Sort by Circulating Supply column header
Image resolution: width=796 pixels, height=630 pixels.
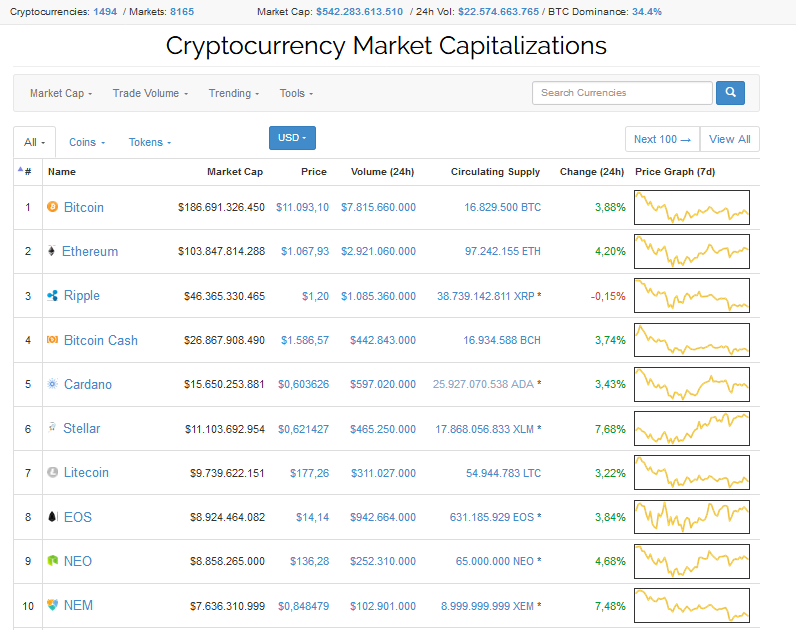(x=495, y=172)
